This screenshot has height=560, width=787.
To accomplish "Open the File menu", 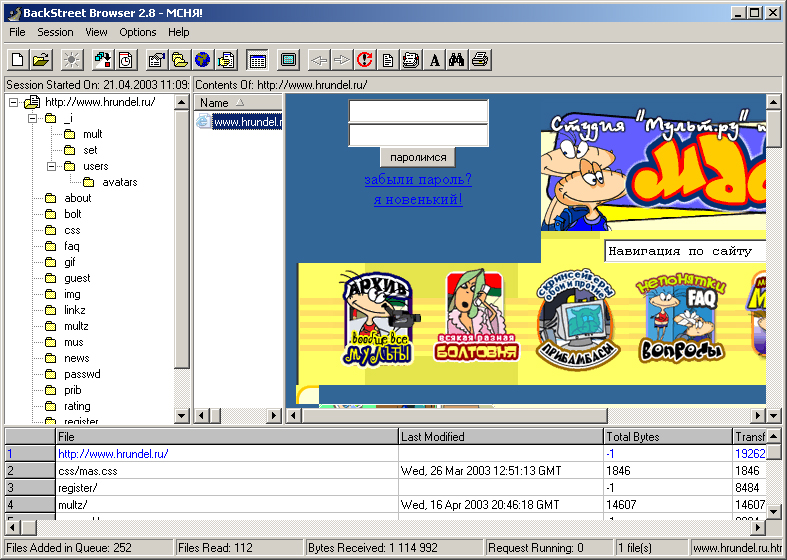I will click(17, 32).
